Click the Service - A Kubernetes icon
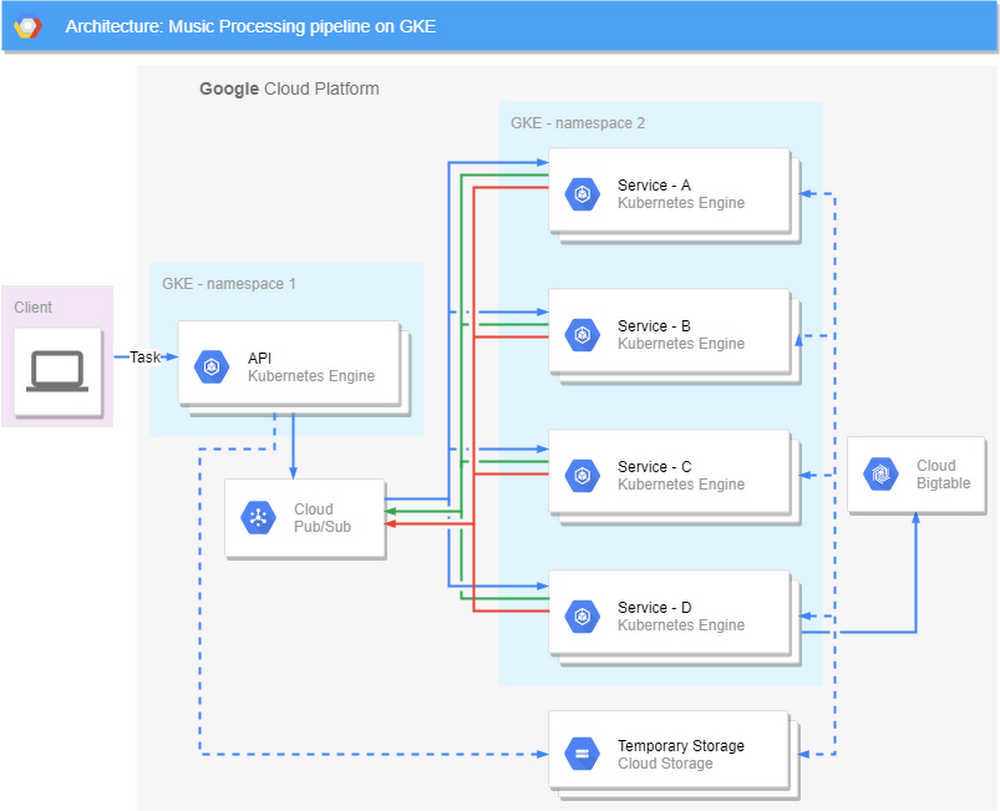 tap(582, 194)
